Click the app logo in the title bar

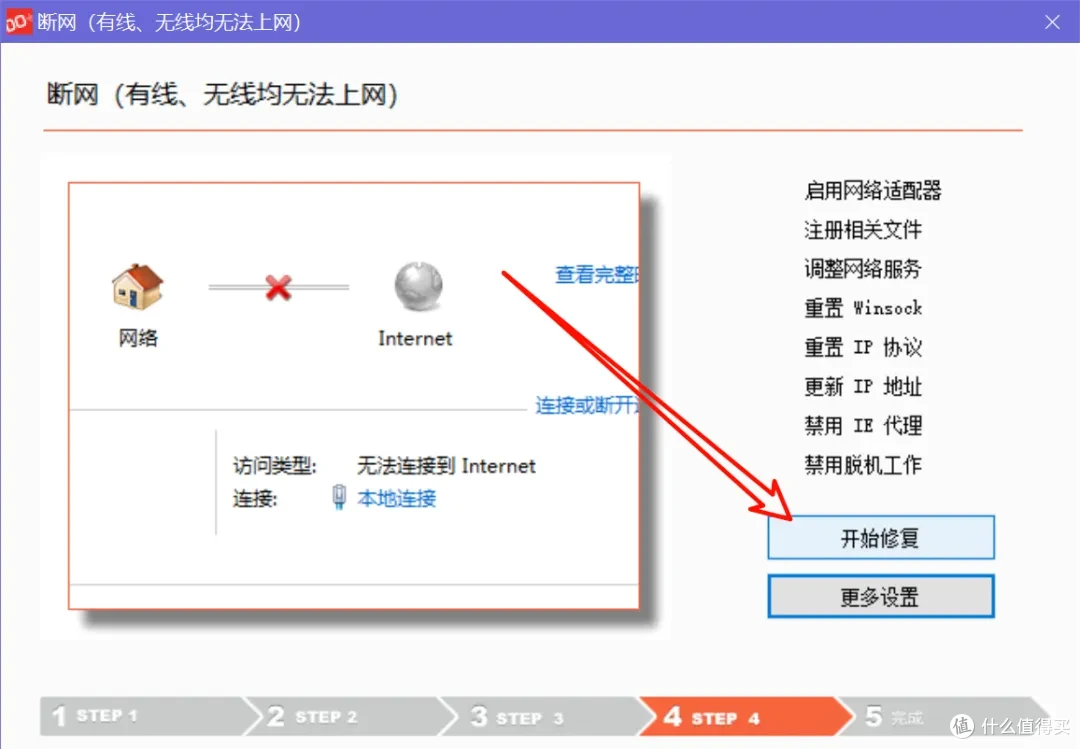pos(18,21)
